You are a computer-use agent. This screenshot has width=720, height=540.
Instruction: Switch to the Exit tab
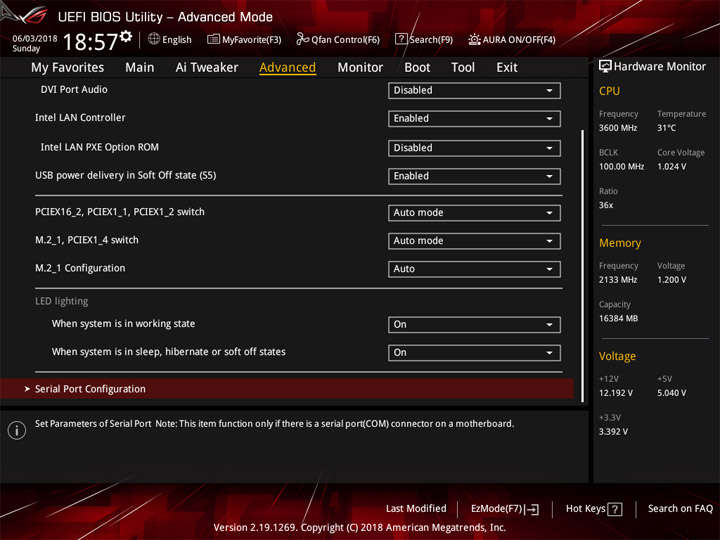pos(506,68)
